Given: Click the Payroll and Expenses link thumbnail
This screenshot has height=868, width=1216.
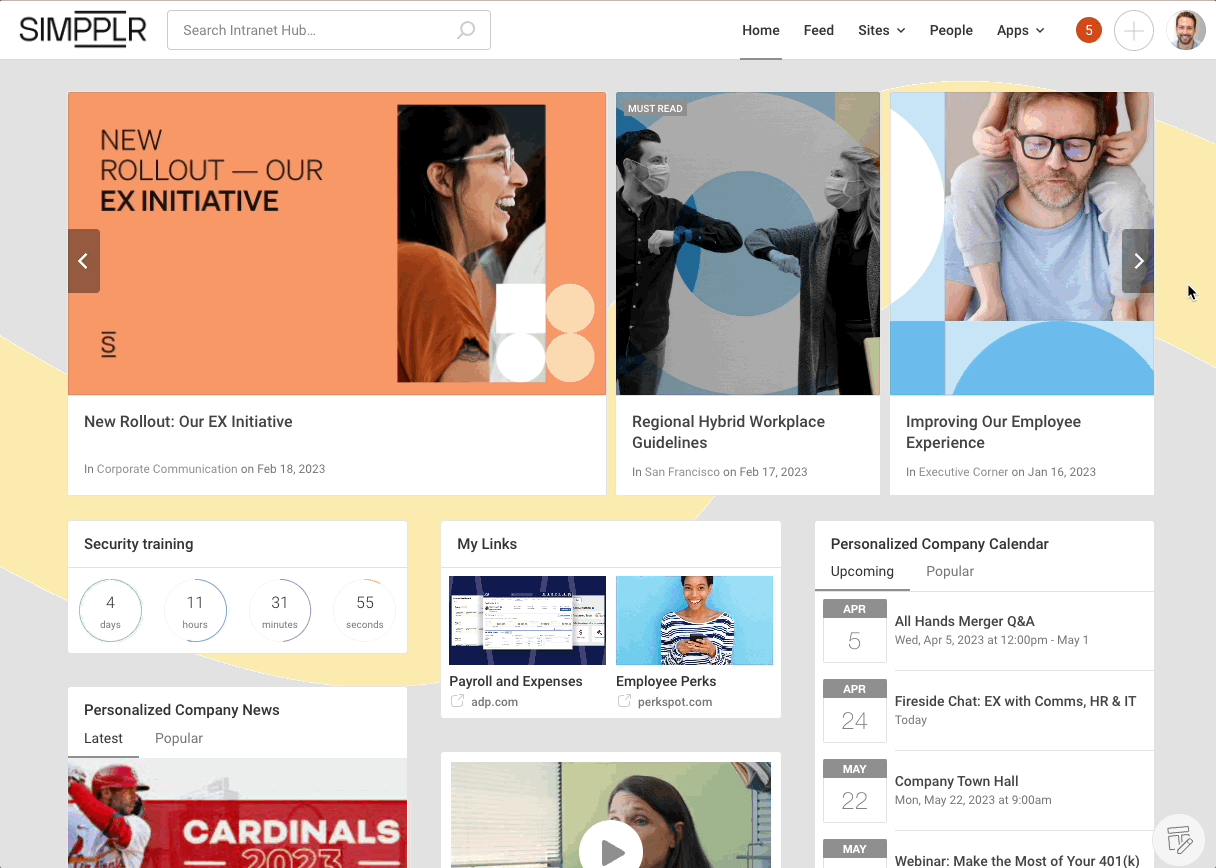Looking at the screenshot, I should [x=527, y=620].
